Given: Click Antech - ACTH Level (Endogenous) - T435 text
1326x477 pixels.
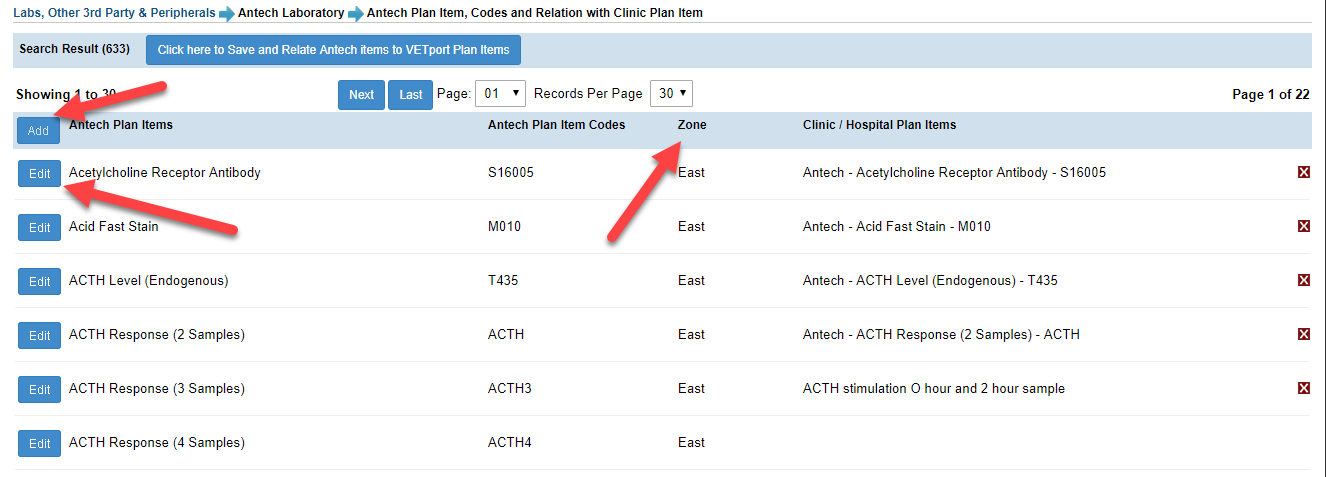Looking at the screenshot, I should [930, 280].
